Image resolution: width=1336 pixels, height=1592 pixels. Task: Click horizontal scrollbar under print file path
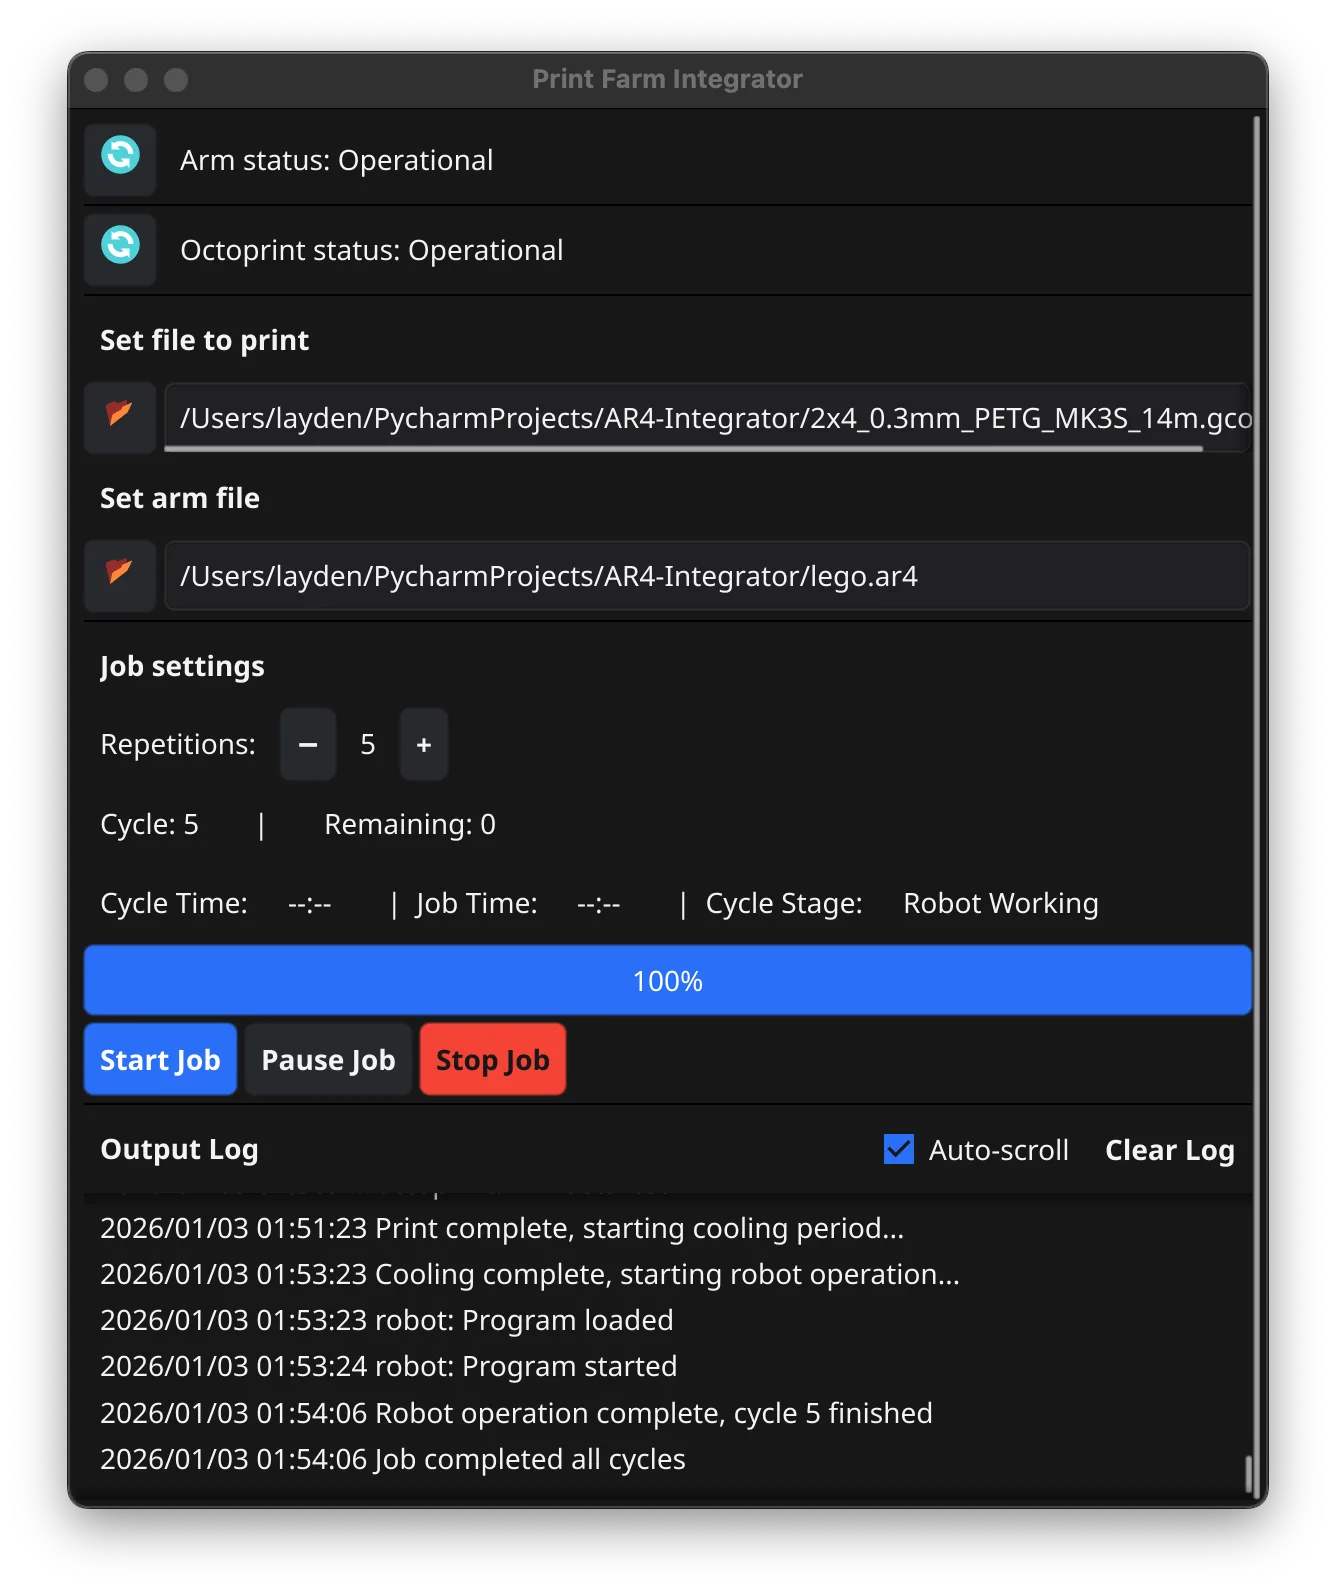[x=682, y=449]
